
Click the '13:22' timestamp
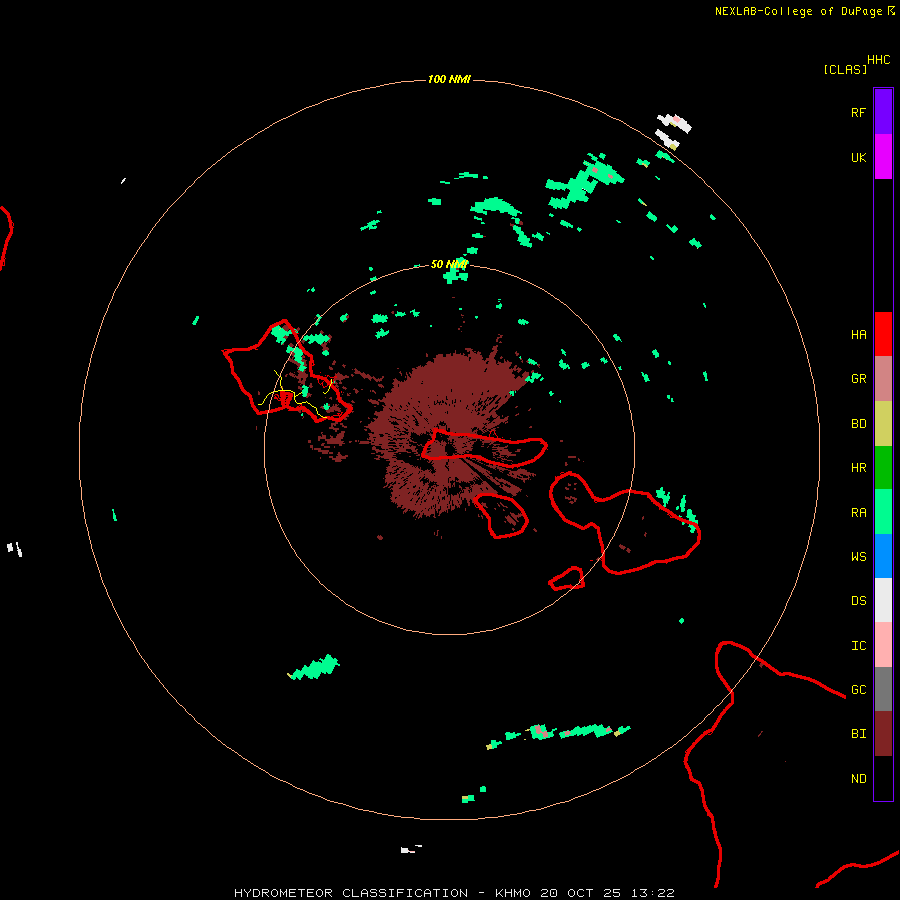pyautogui.click(x=653, y=893)
